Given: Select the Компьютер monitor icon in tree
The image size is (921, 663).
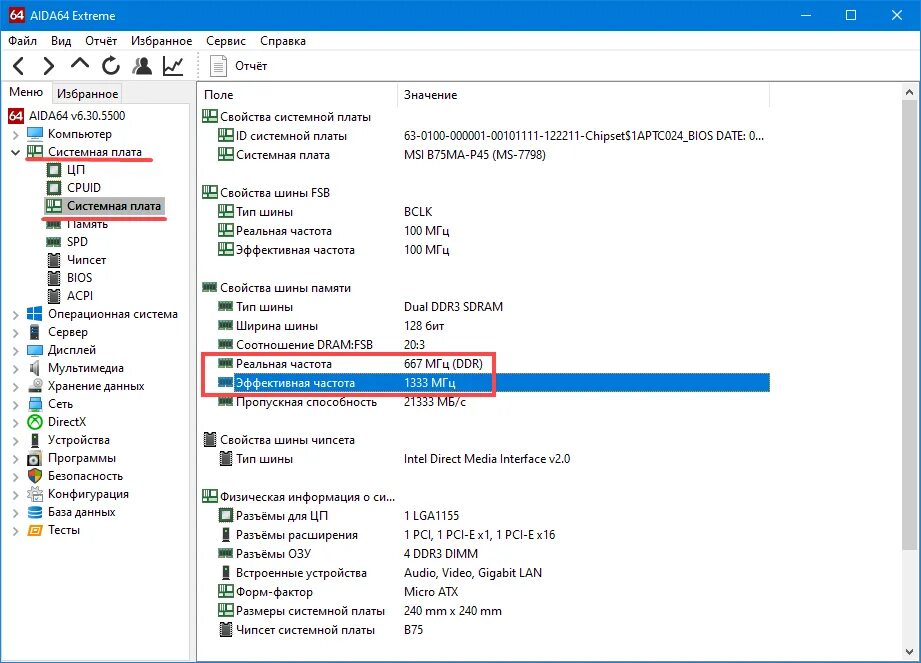Looking at the screenshot, I should (x=35, y=134).
